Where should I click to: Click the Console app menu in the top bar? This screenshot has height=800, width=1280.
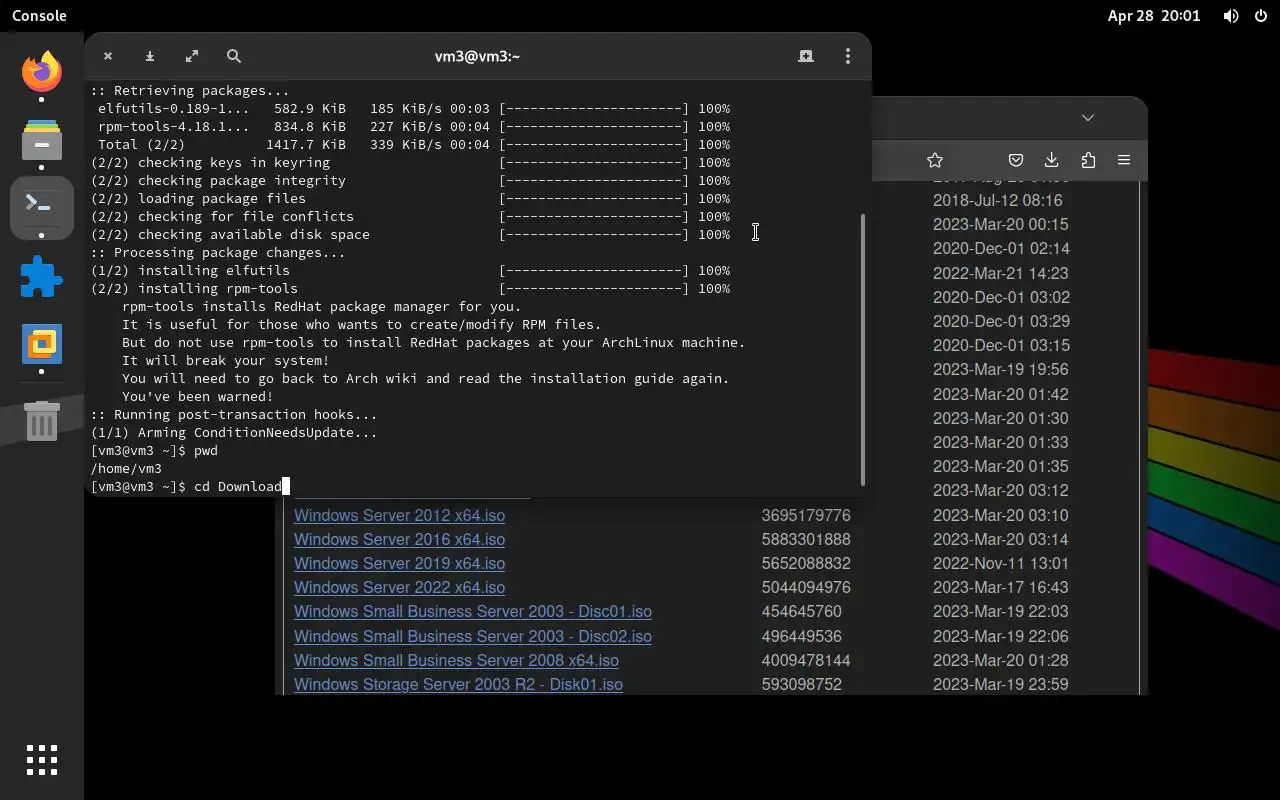tap(39, 16)
